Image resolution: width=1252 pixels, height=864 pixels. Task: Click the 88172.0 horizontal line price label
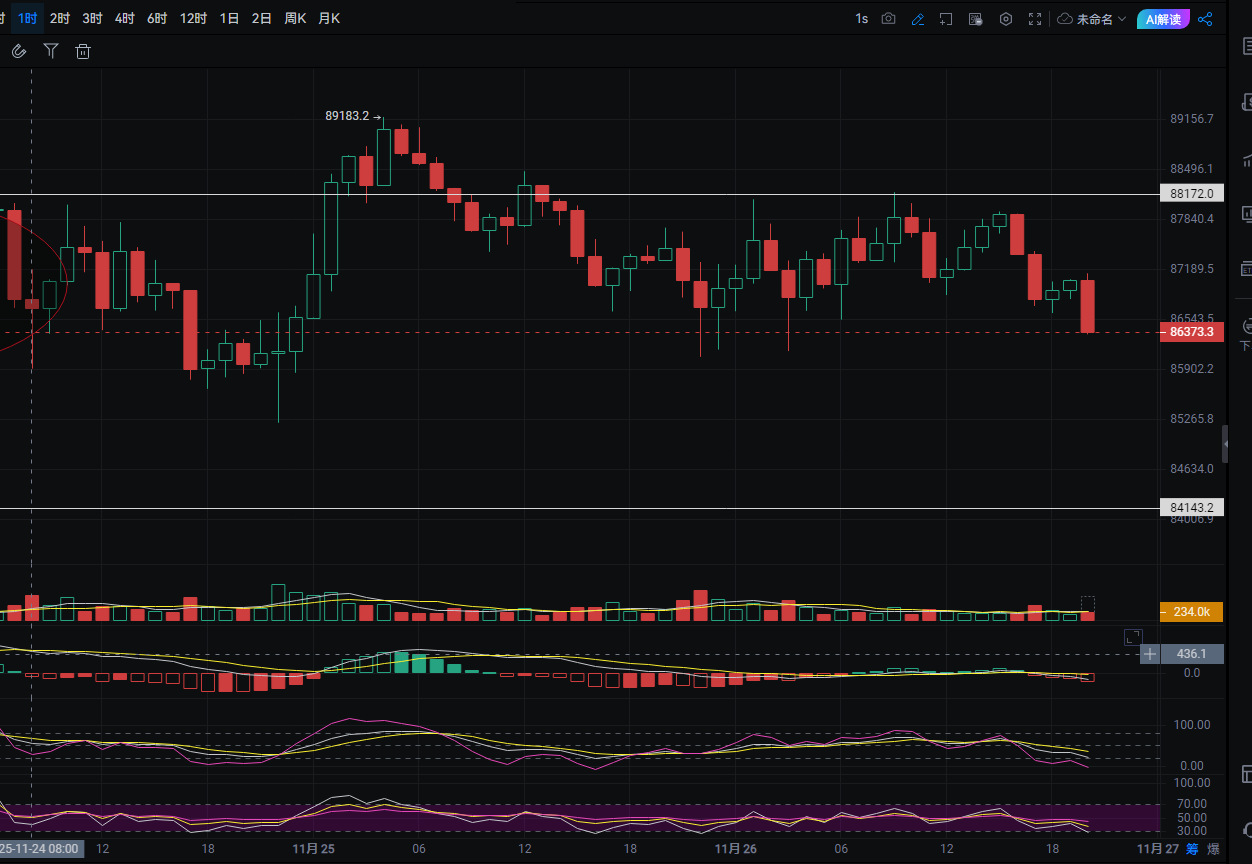[x=1191, y=193]
